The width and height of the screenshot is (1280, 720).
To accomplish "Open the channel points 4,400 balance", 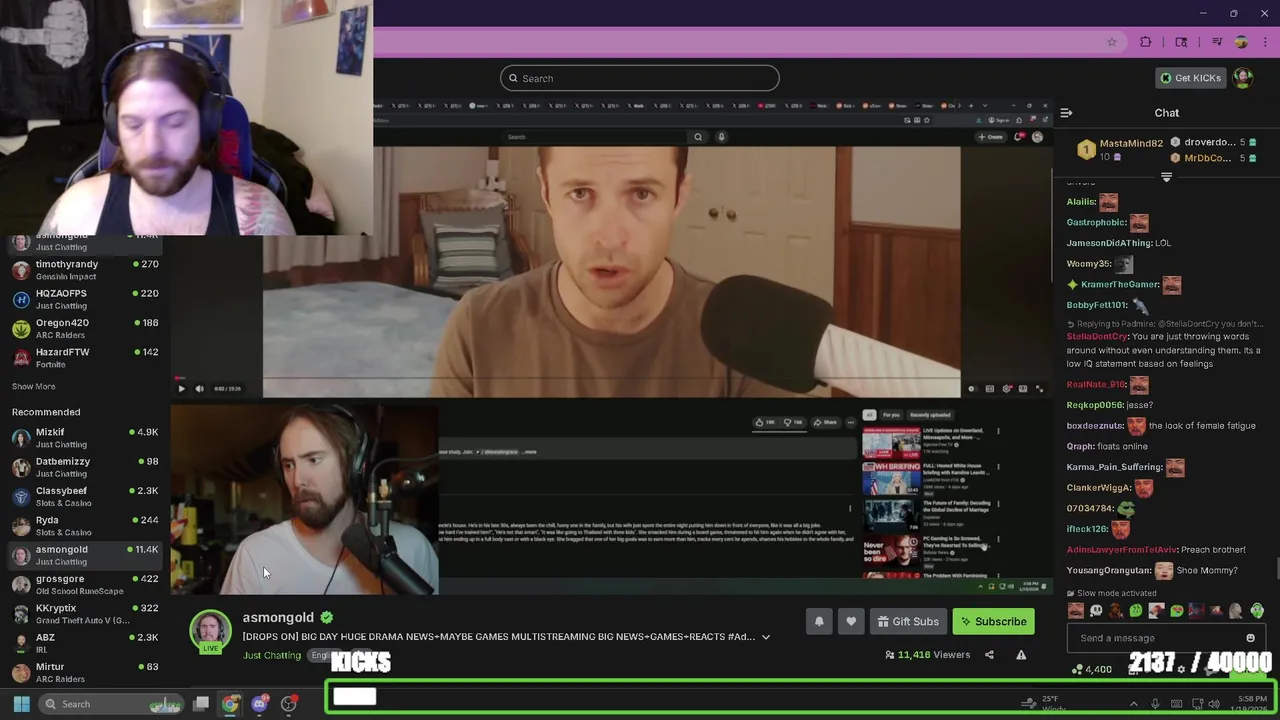I will 1092,669.
